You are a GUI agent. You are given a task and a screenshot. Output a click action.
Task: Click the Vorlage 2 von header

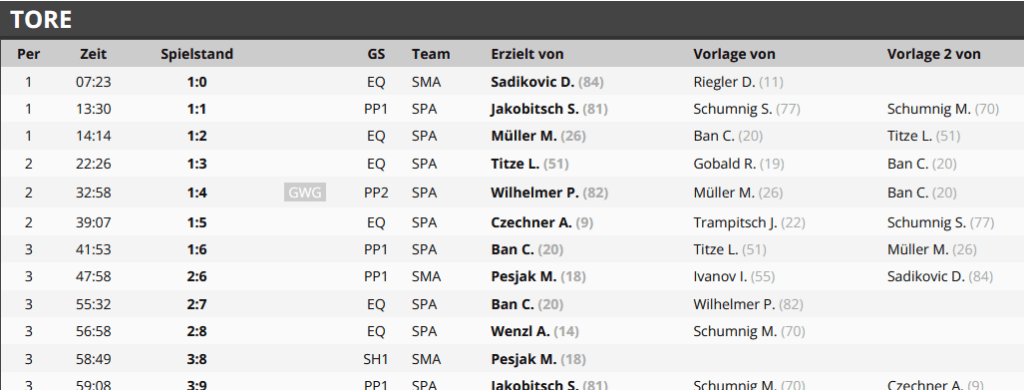[x=934, y=54]
